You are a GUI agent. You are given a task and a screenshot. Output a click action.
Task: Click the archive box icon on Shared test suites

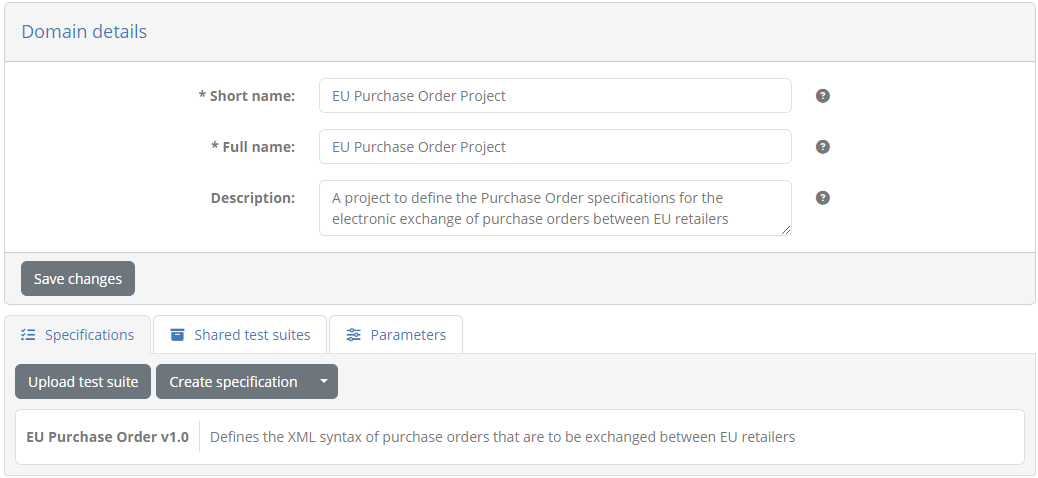[x=177, y=335]
